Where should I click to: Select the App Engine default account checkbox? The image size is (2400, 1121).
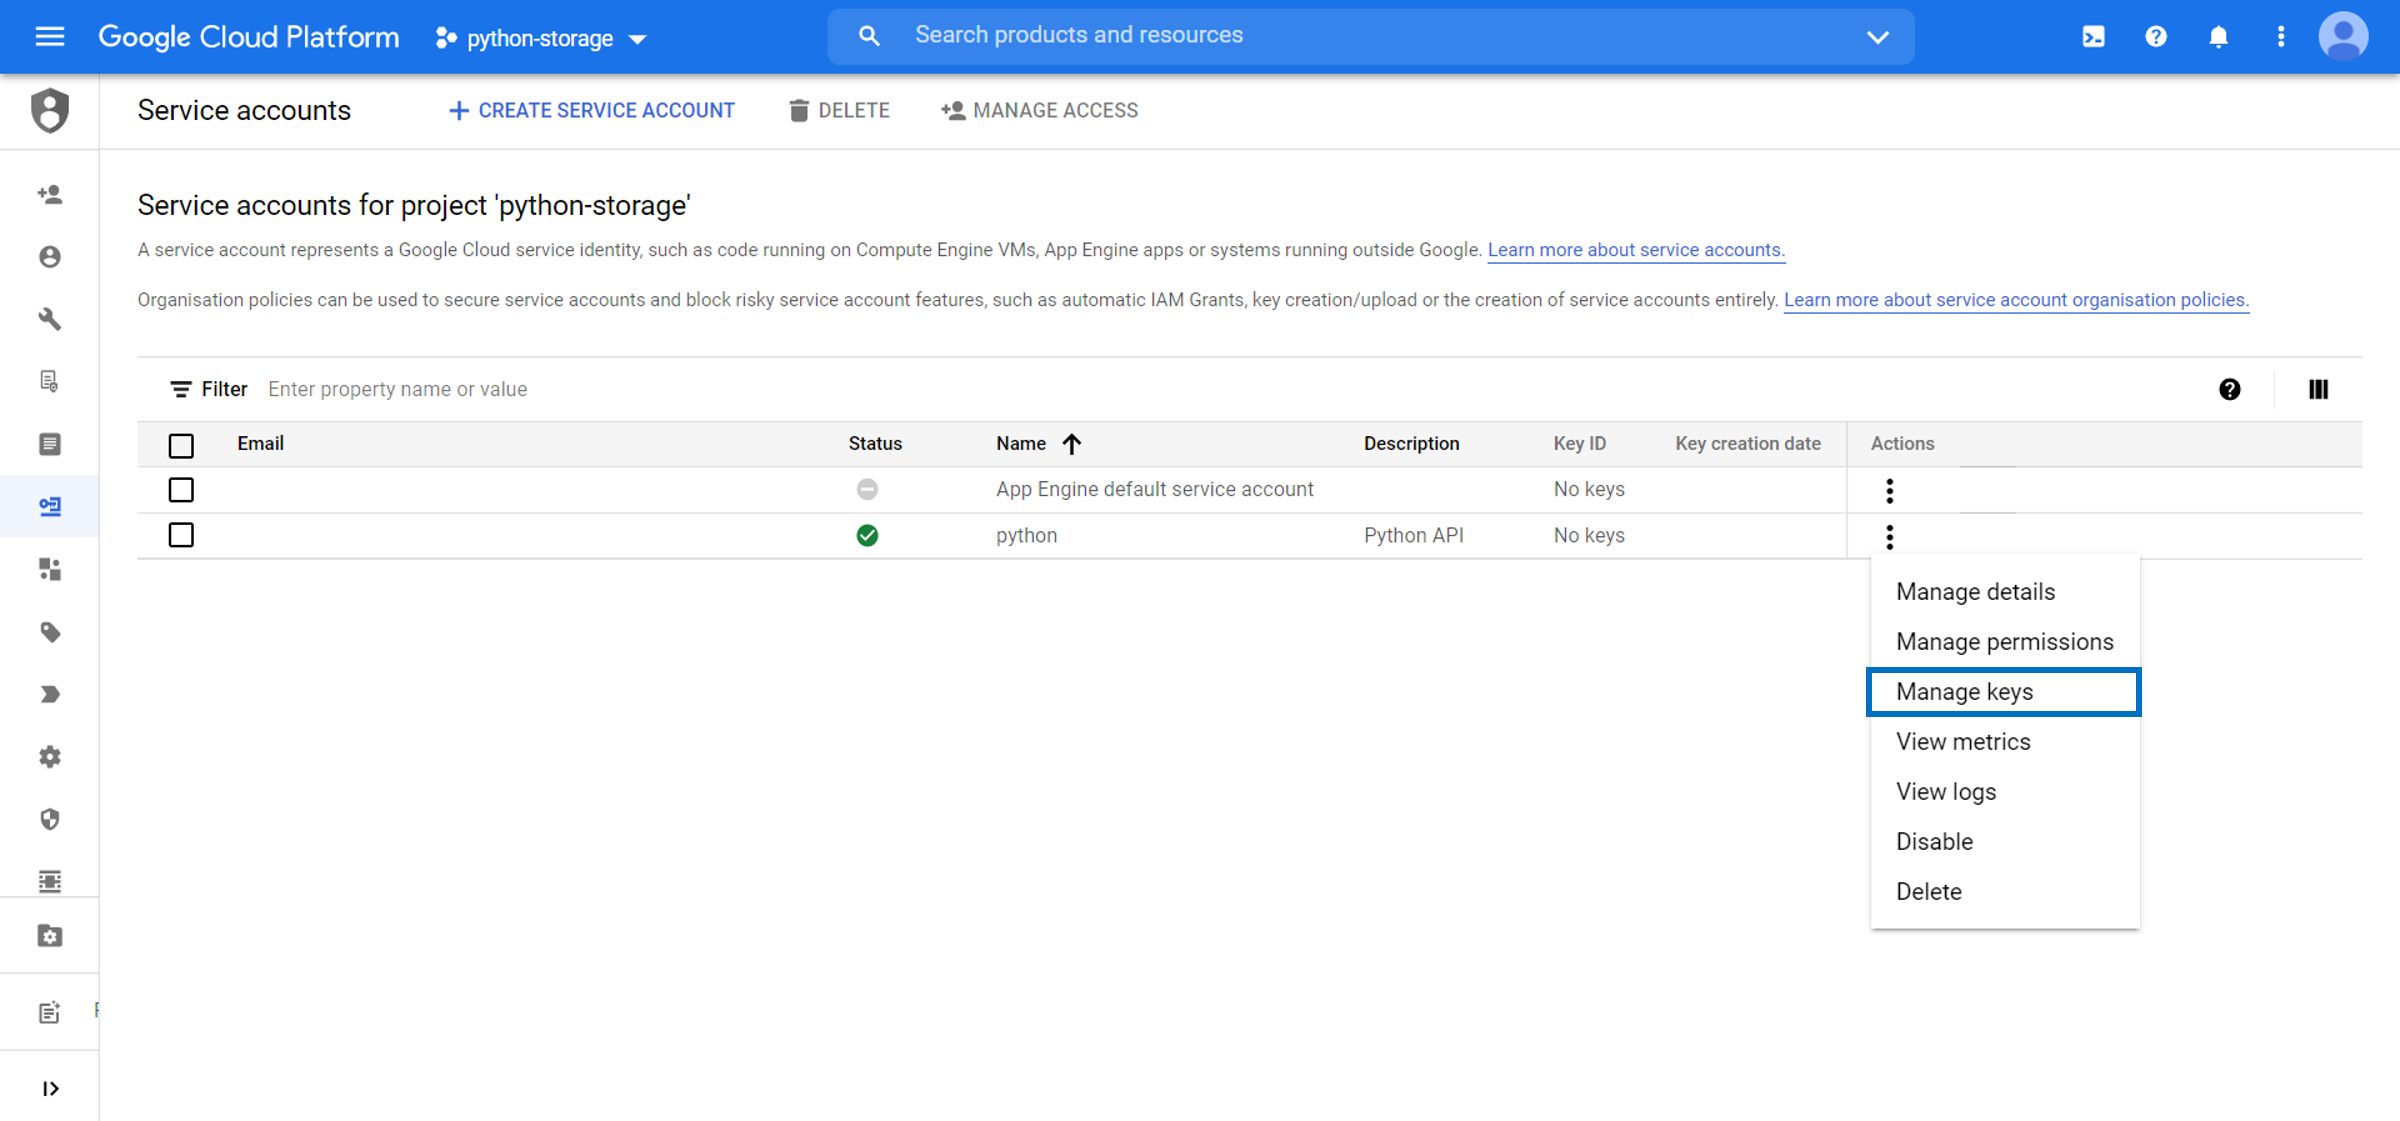[x=181, y=490]
